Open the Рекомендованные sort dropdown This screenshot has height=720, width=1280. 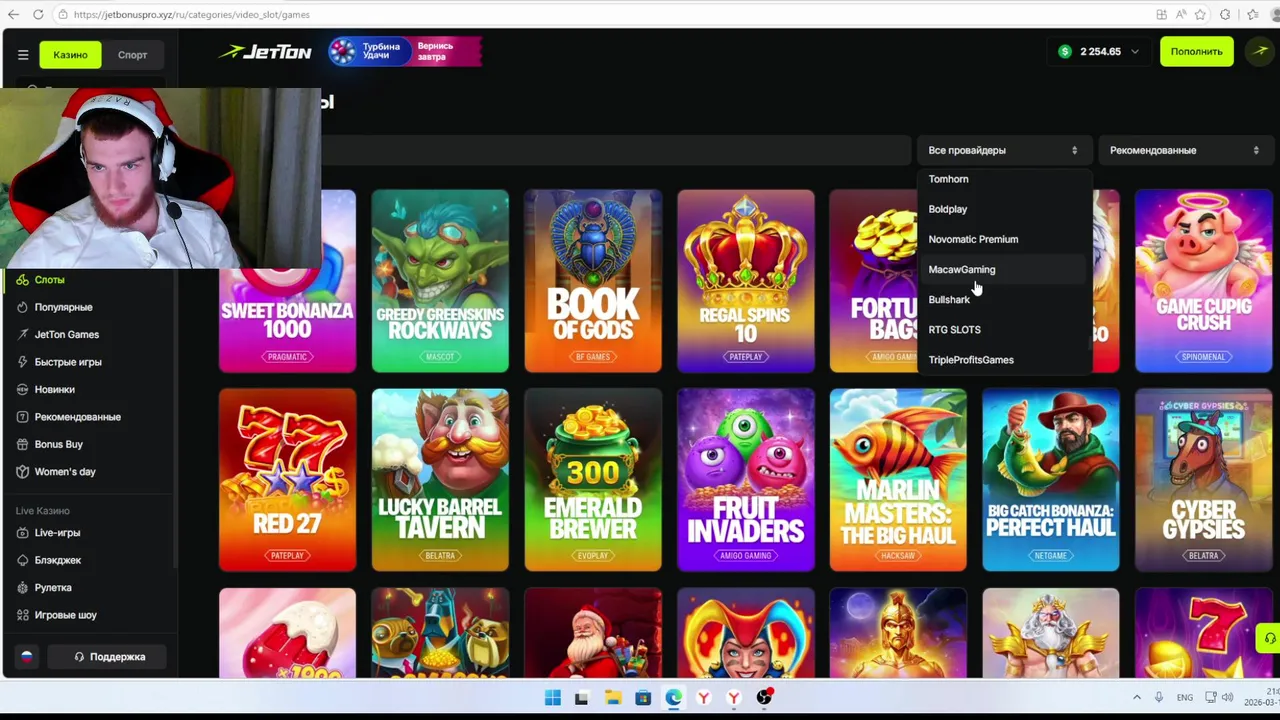pyautogui.click(x=1185, y=150)
